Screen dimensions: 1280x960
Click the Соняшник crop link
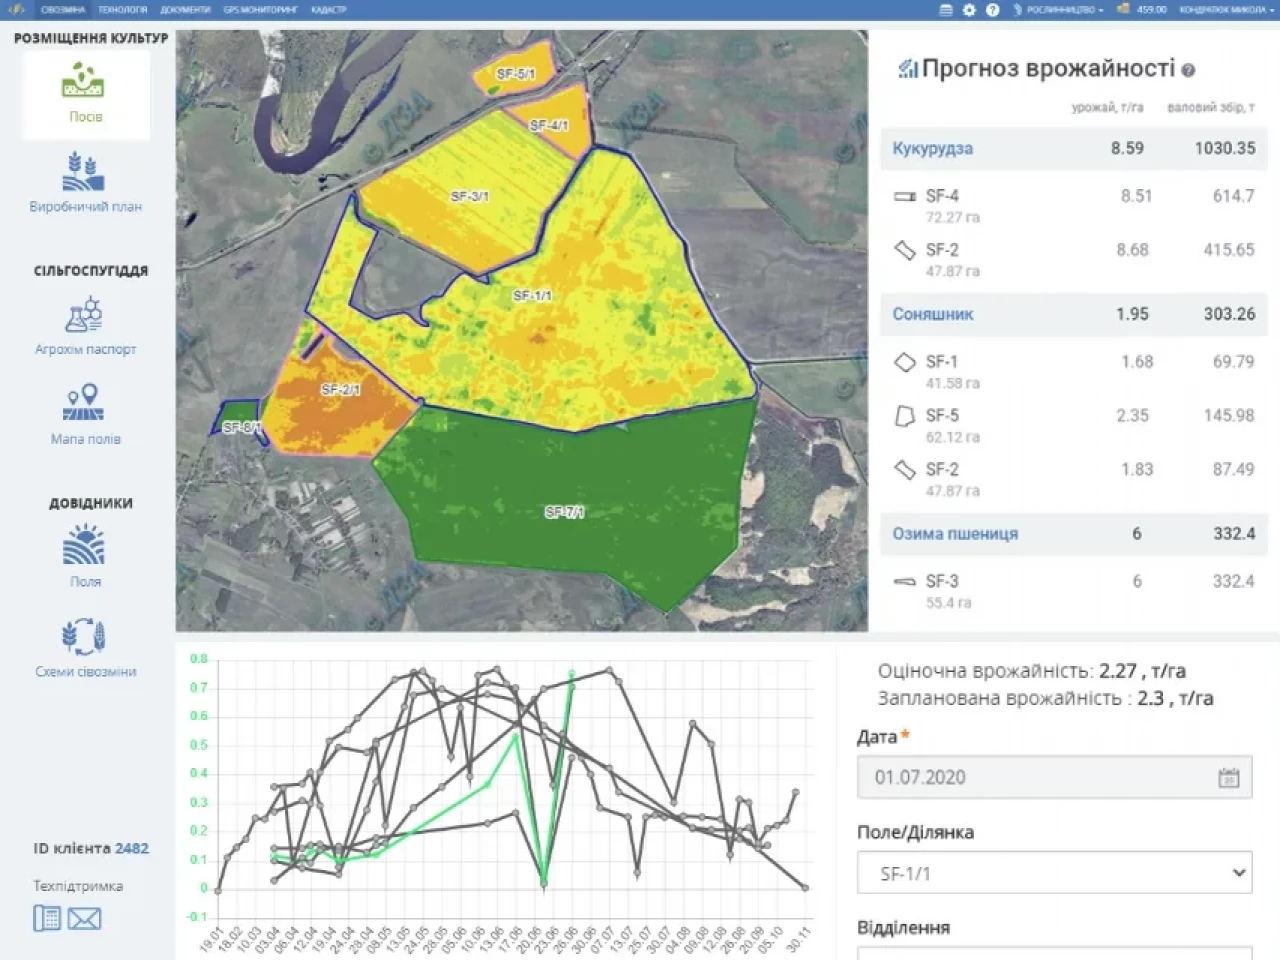coord(932,314)
